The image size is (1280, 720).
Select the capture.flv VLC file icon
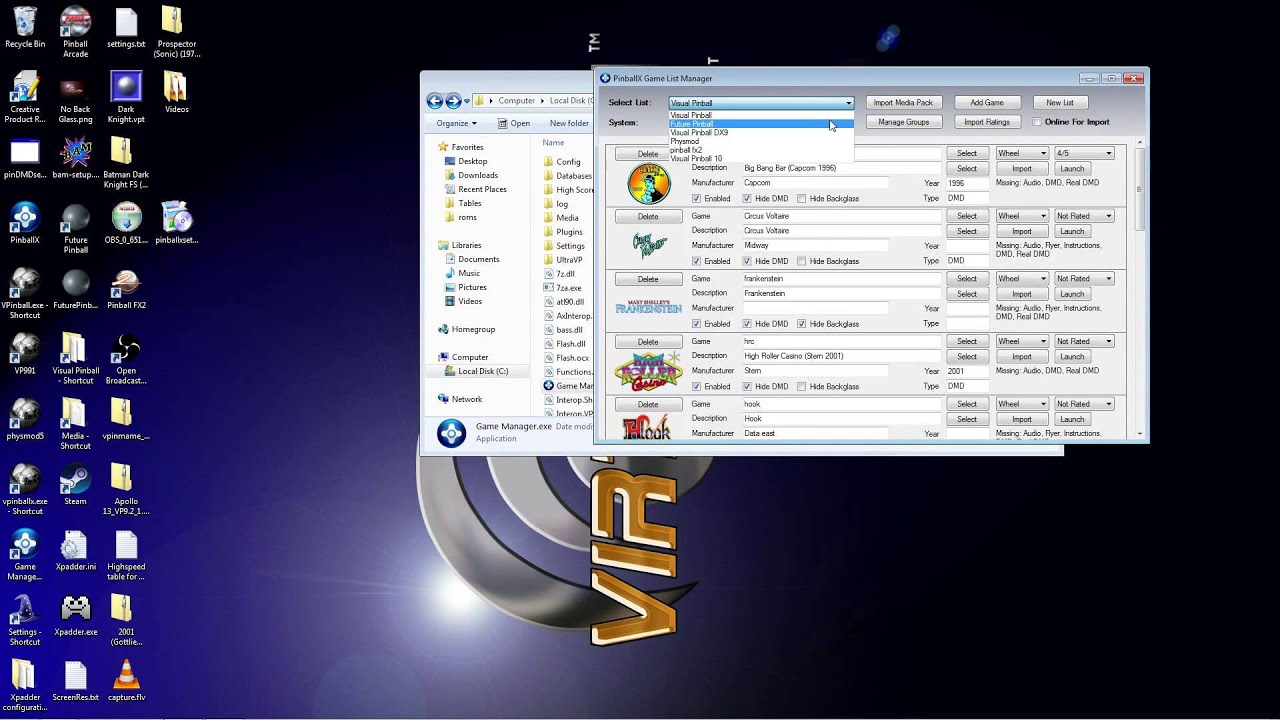126,681
